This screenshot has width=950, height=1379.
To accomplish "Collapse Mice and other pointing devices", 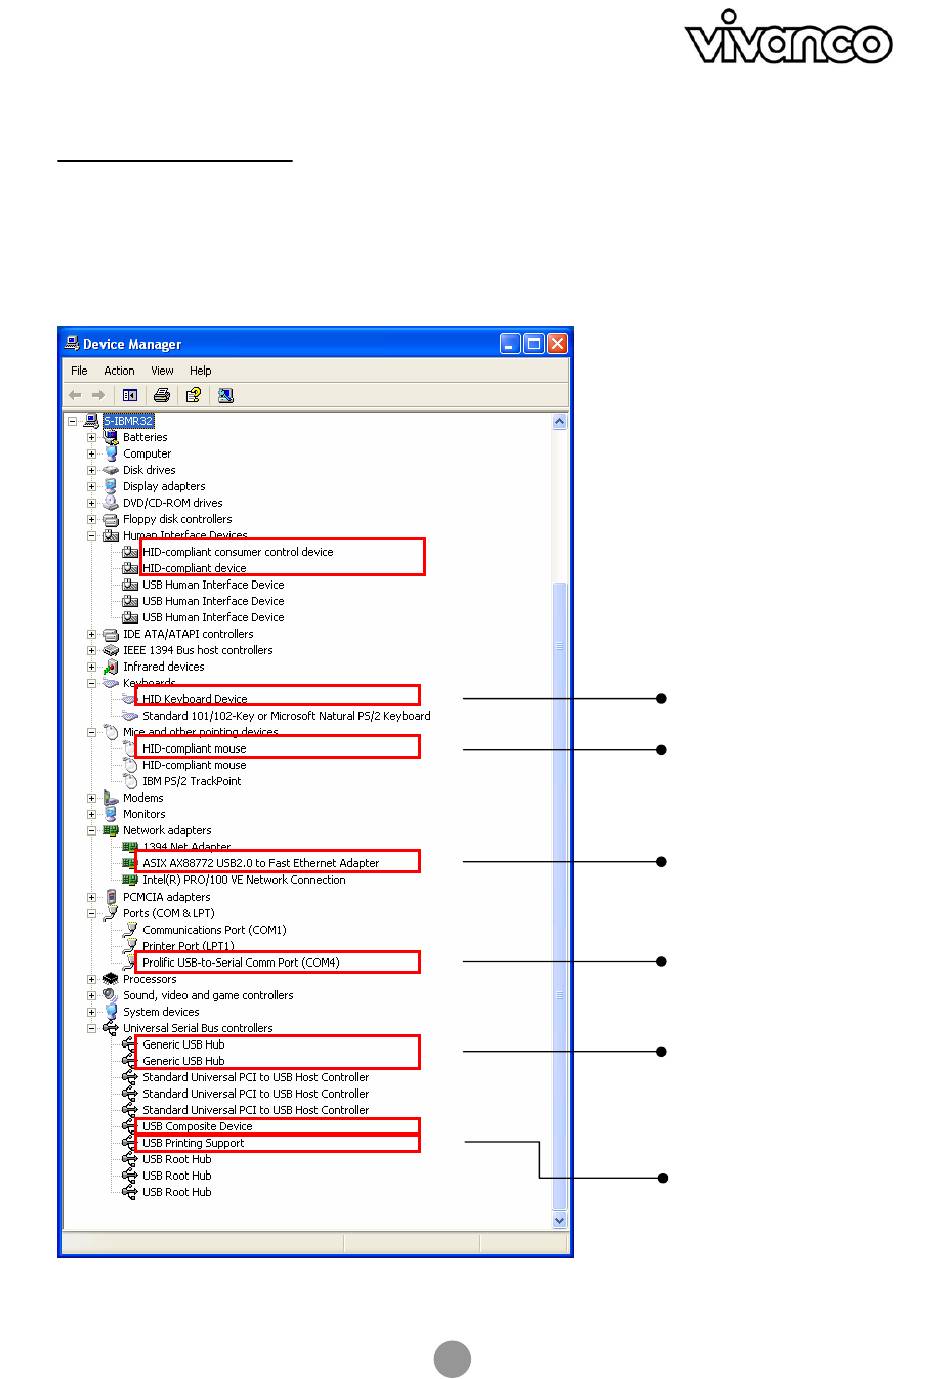I will (91, 732).
